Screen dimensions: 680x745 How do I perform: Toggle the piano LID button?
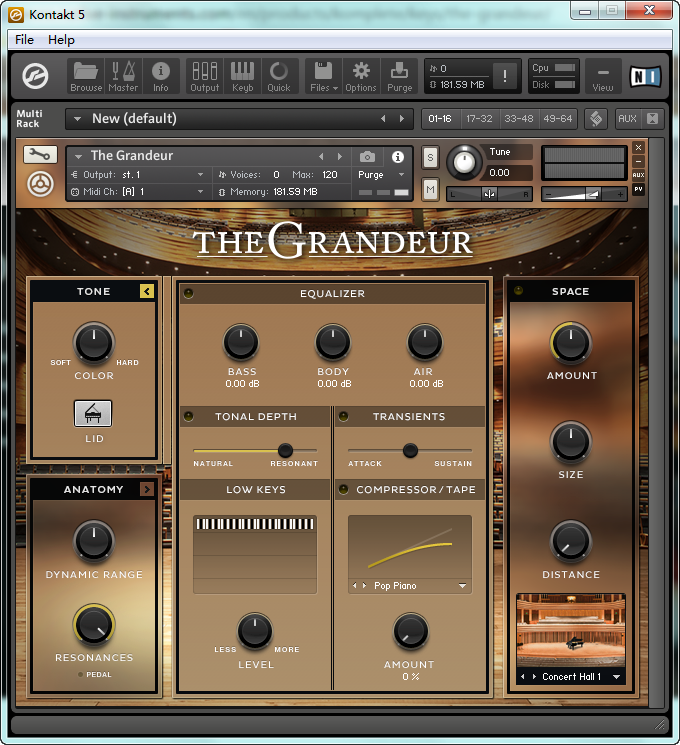(93, 413)
